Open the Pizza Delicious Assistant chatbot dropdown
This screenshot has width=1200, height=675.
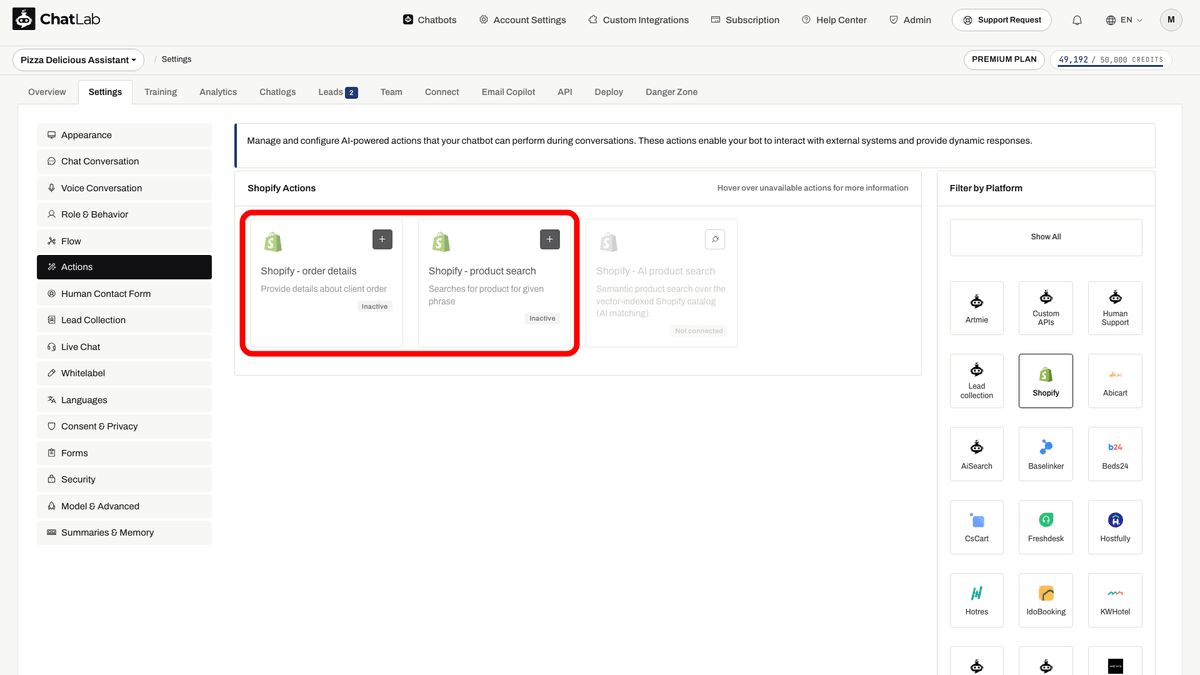tap(79, 60)
